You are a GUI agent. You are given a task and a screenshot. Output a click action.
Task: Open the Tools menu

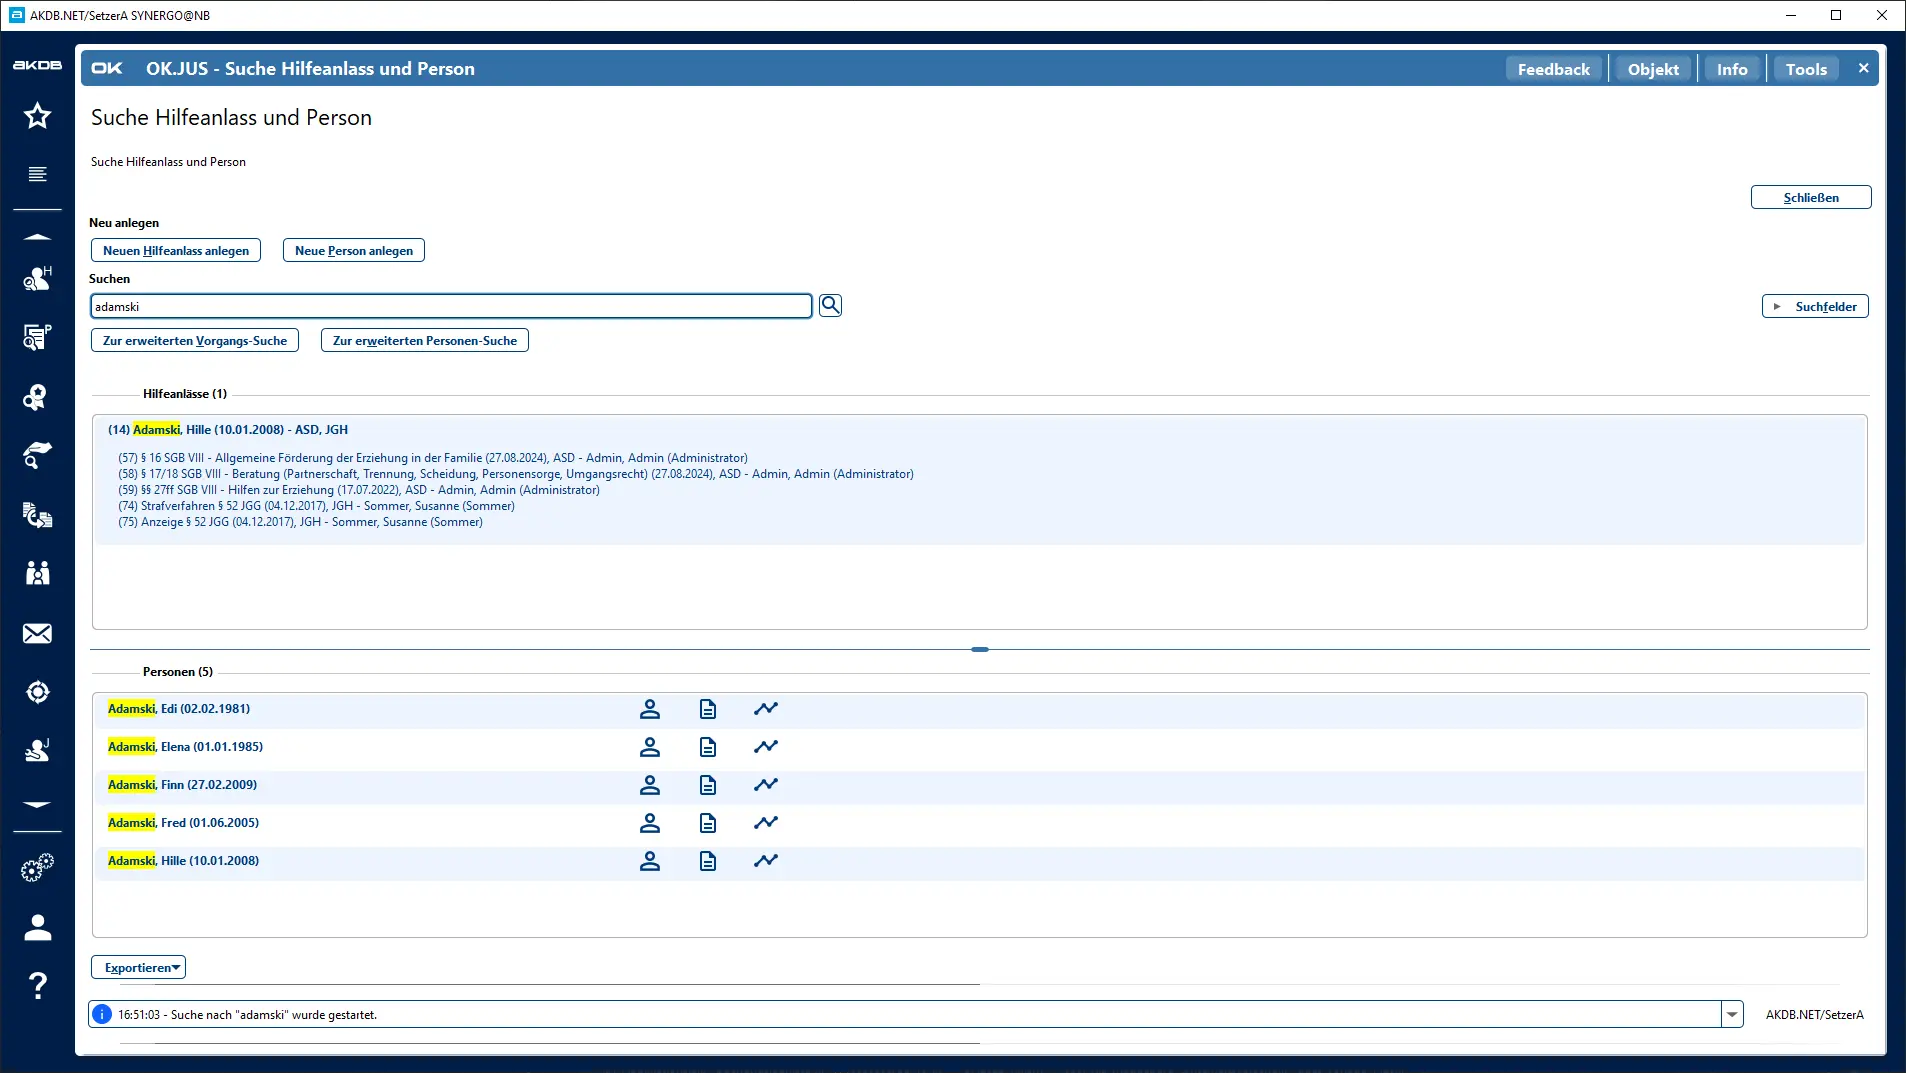click(1806, 69)
